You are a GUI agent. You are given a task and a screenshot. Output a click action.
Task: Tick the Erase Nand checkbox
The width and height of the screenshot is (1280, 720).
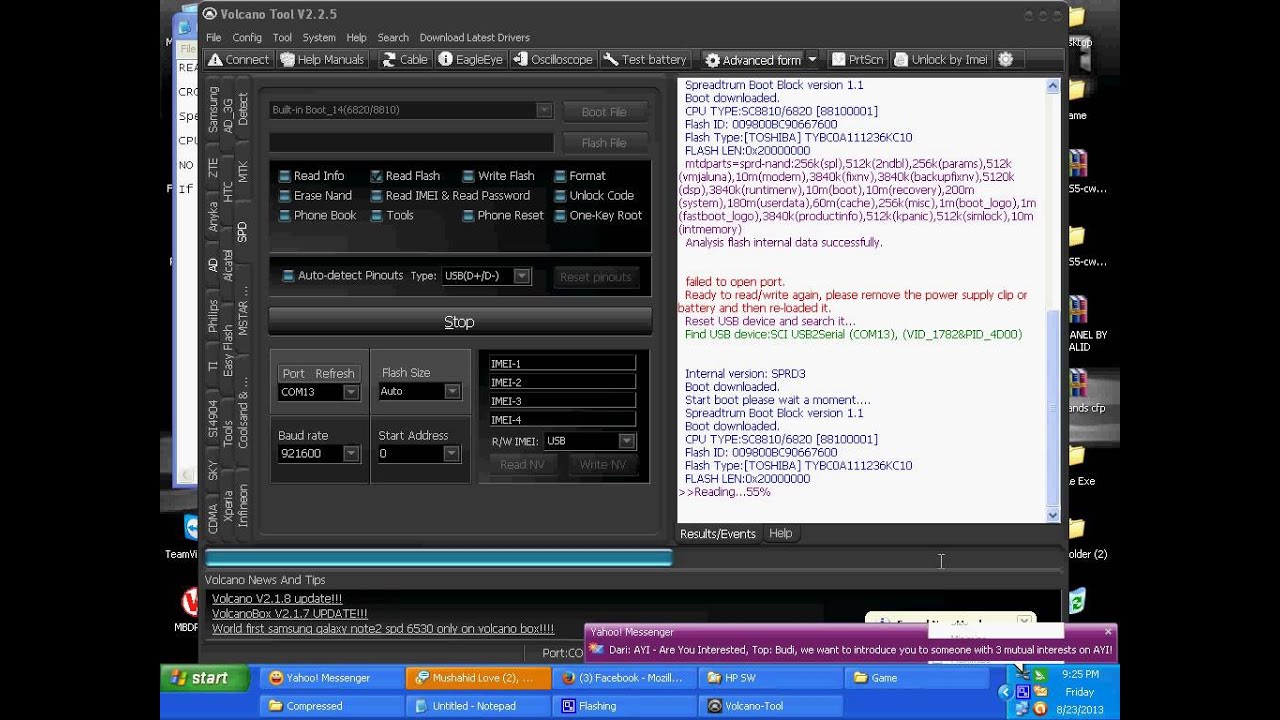pos(285,196)
